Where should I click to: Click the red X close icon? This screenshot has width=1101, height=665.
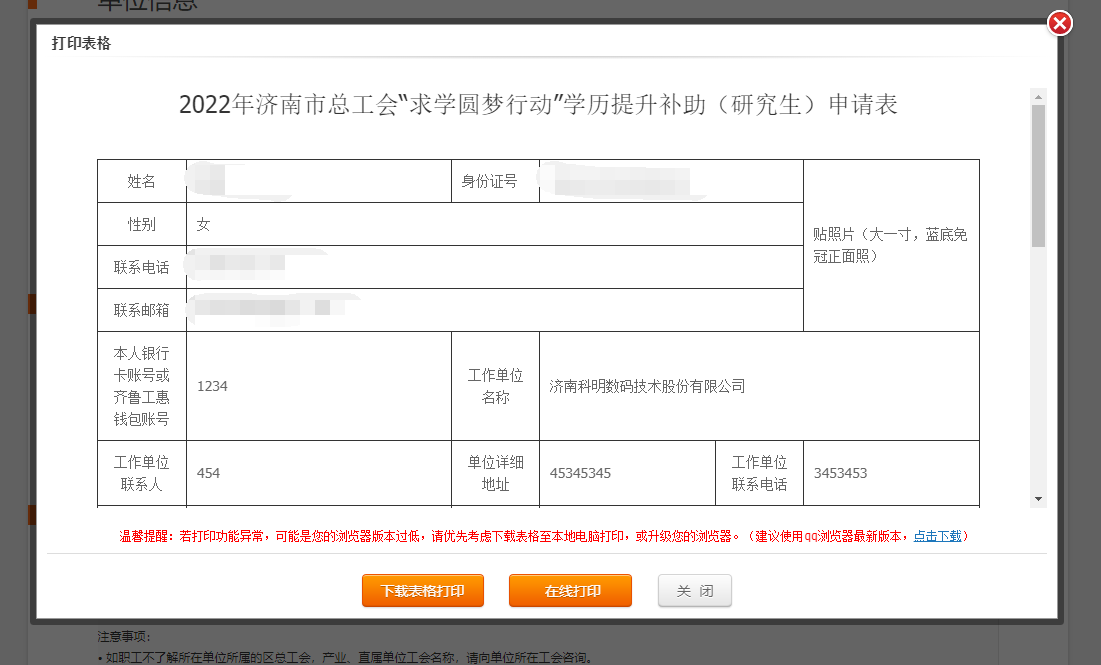tap(1060, 22)
